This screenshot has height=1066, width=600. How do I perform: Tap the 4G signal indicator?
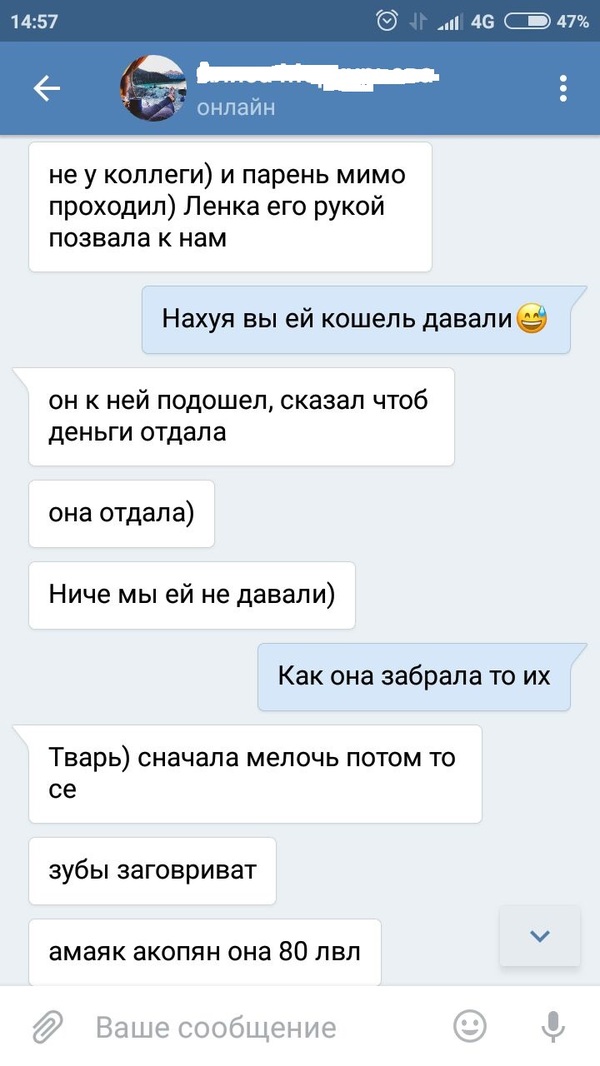[x=482, y=22]
